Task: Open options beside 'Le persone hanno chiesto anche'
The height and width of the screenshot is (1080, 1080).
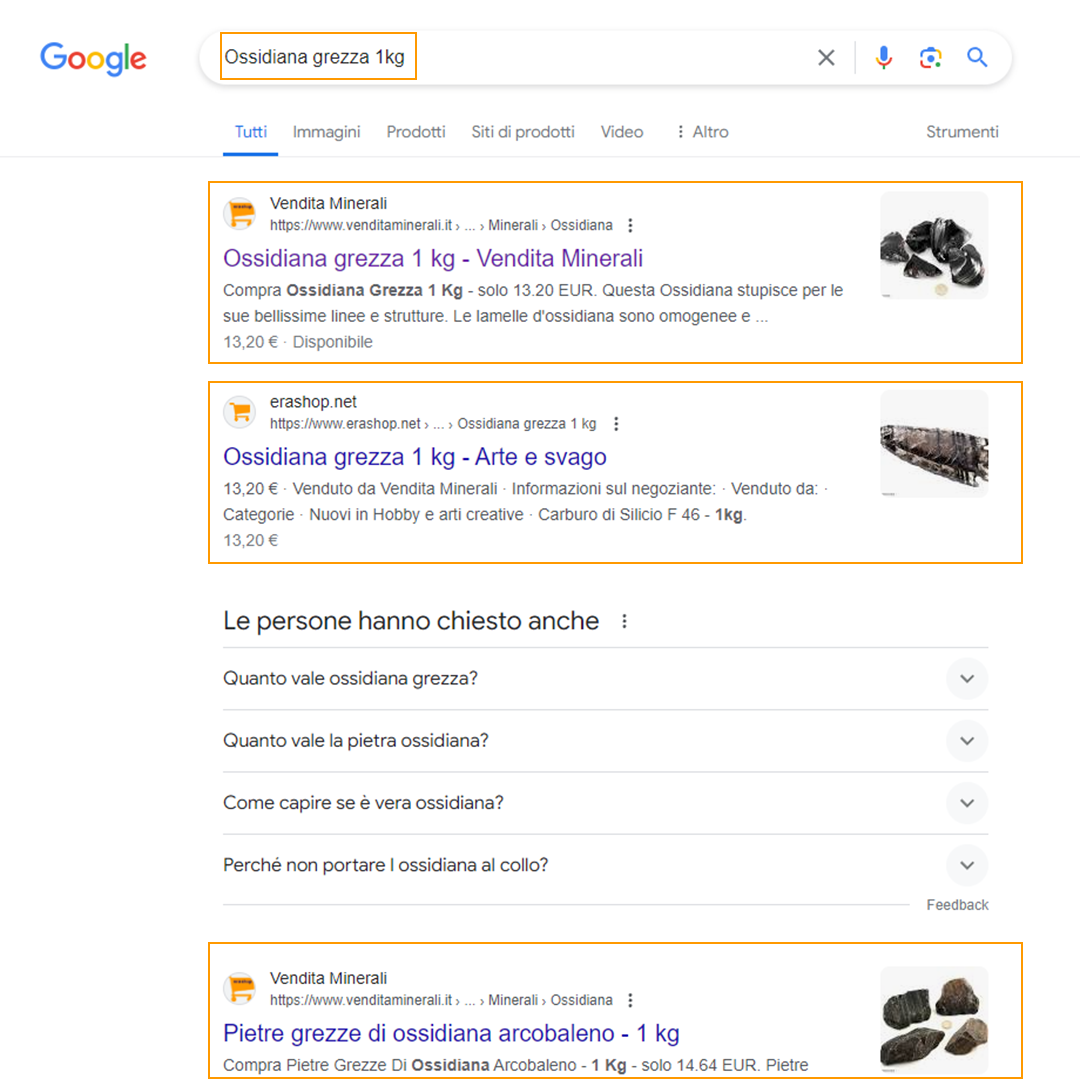Action: (625, 621)
